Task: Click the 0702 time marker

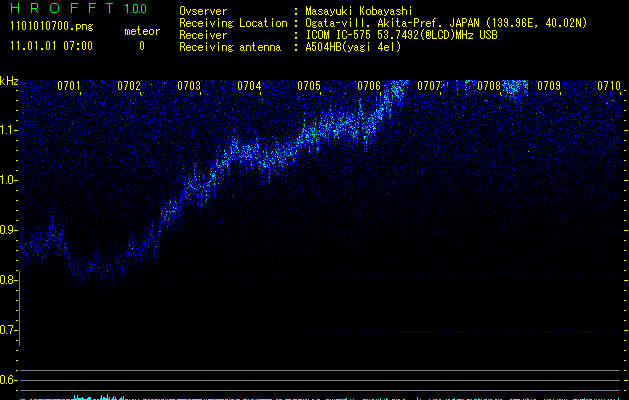Action: click(129, 86)
